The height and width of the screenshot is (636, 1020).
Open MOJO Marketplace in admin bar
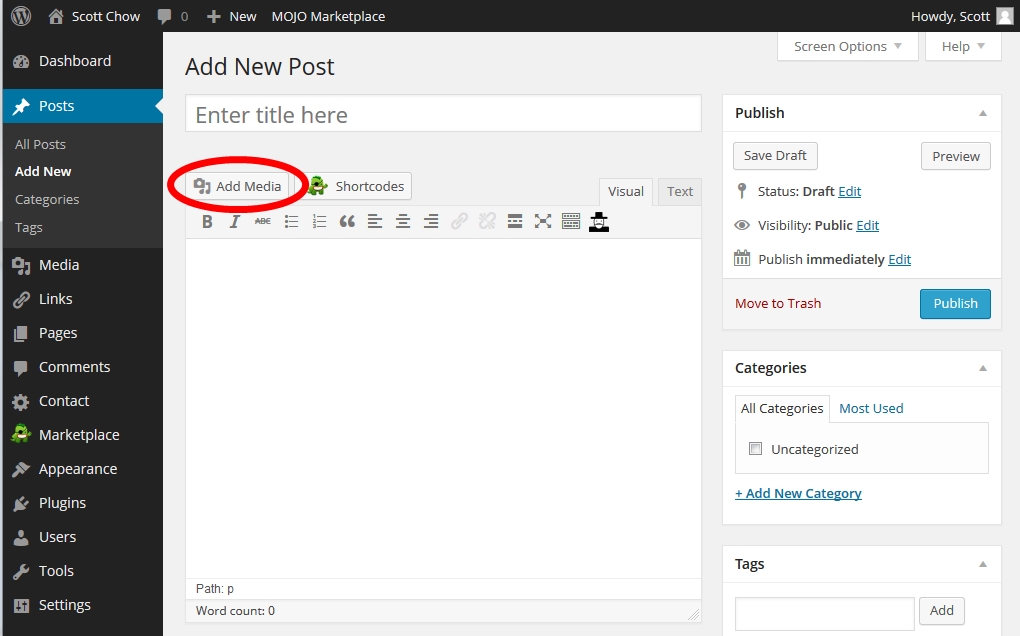point(328,16)
